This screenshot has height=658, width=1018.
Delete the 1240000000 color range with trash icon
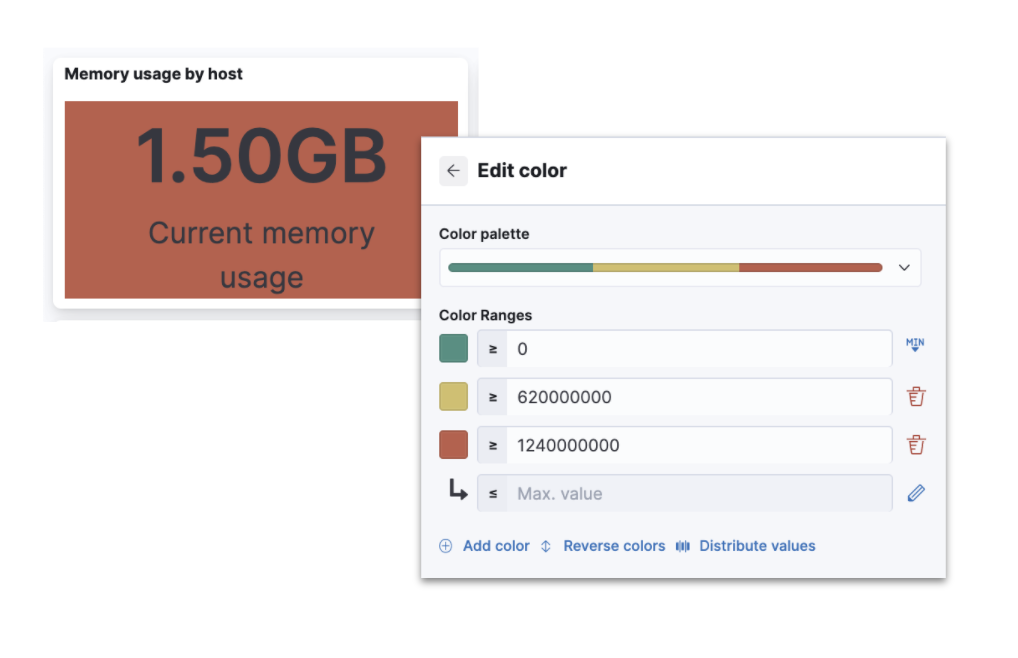click(x=916, y=445)
